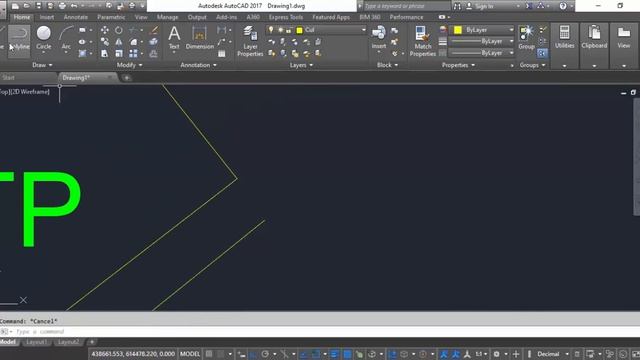
Task: Activate the Trim tool
Action: (133, 30)
